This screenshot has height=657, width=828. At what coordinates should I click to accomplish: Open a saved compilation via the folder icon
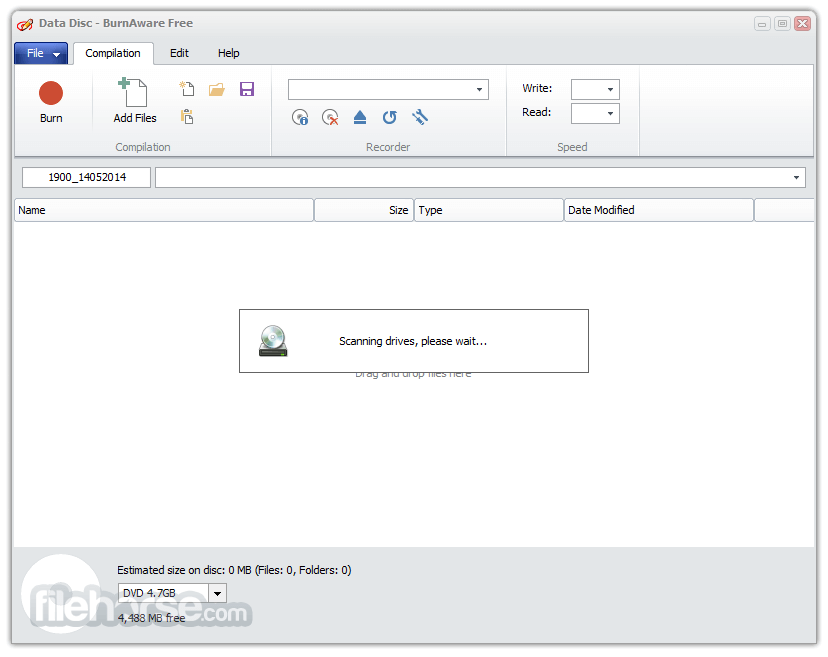click(217, 89)
